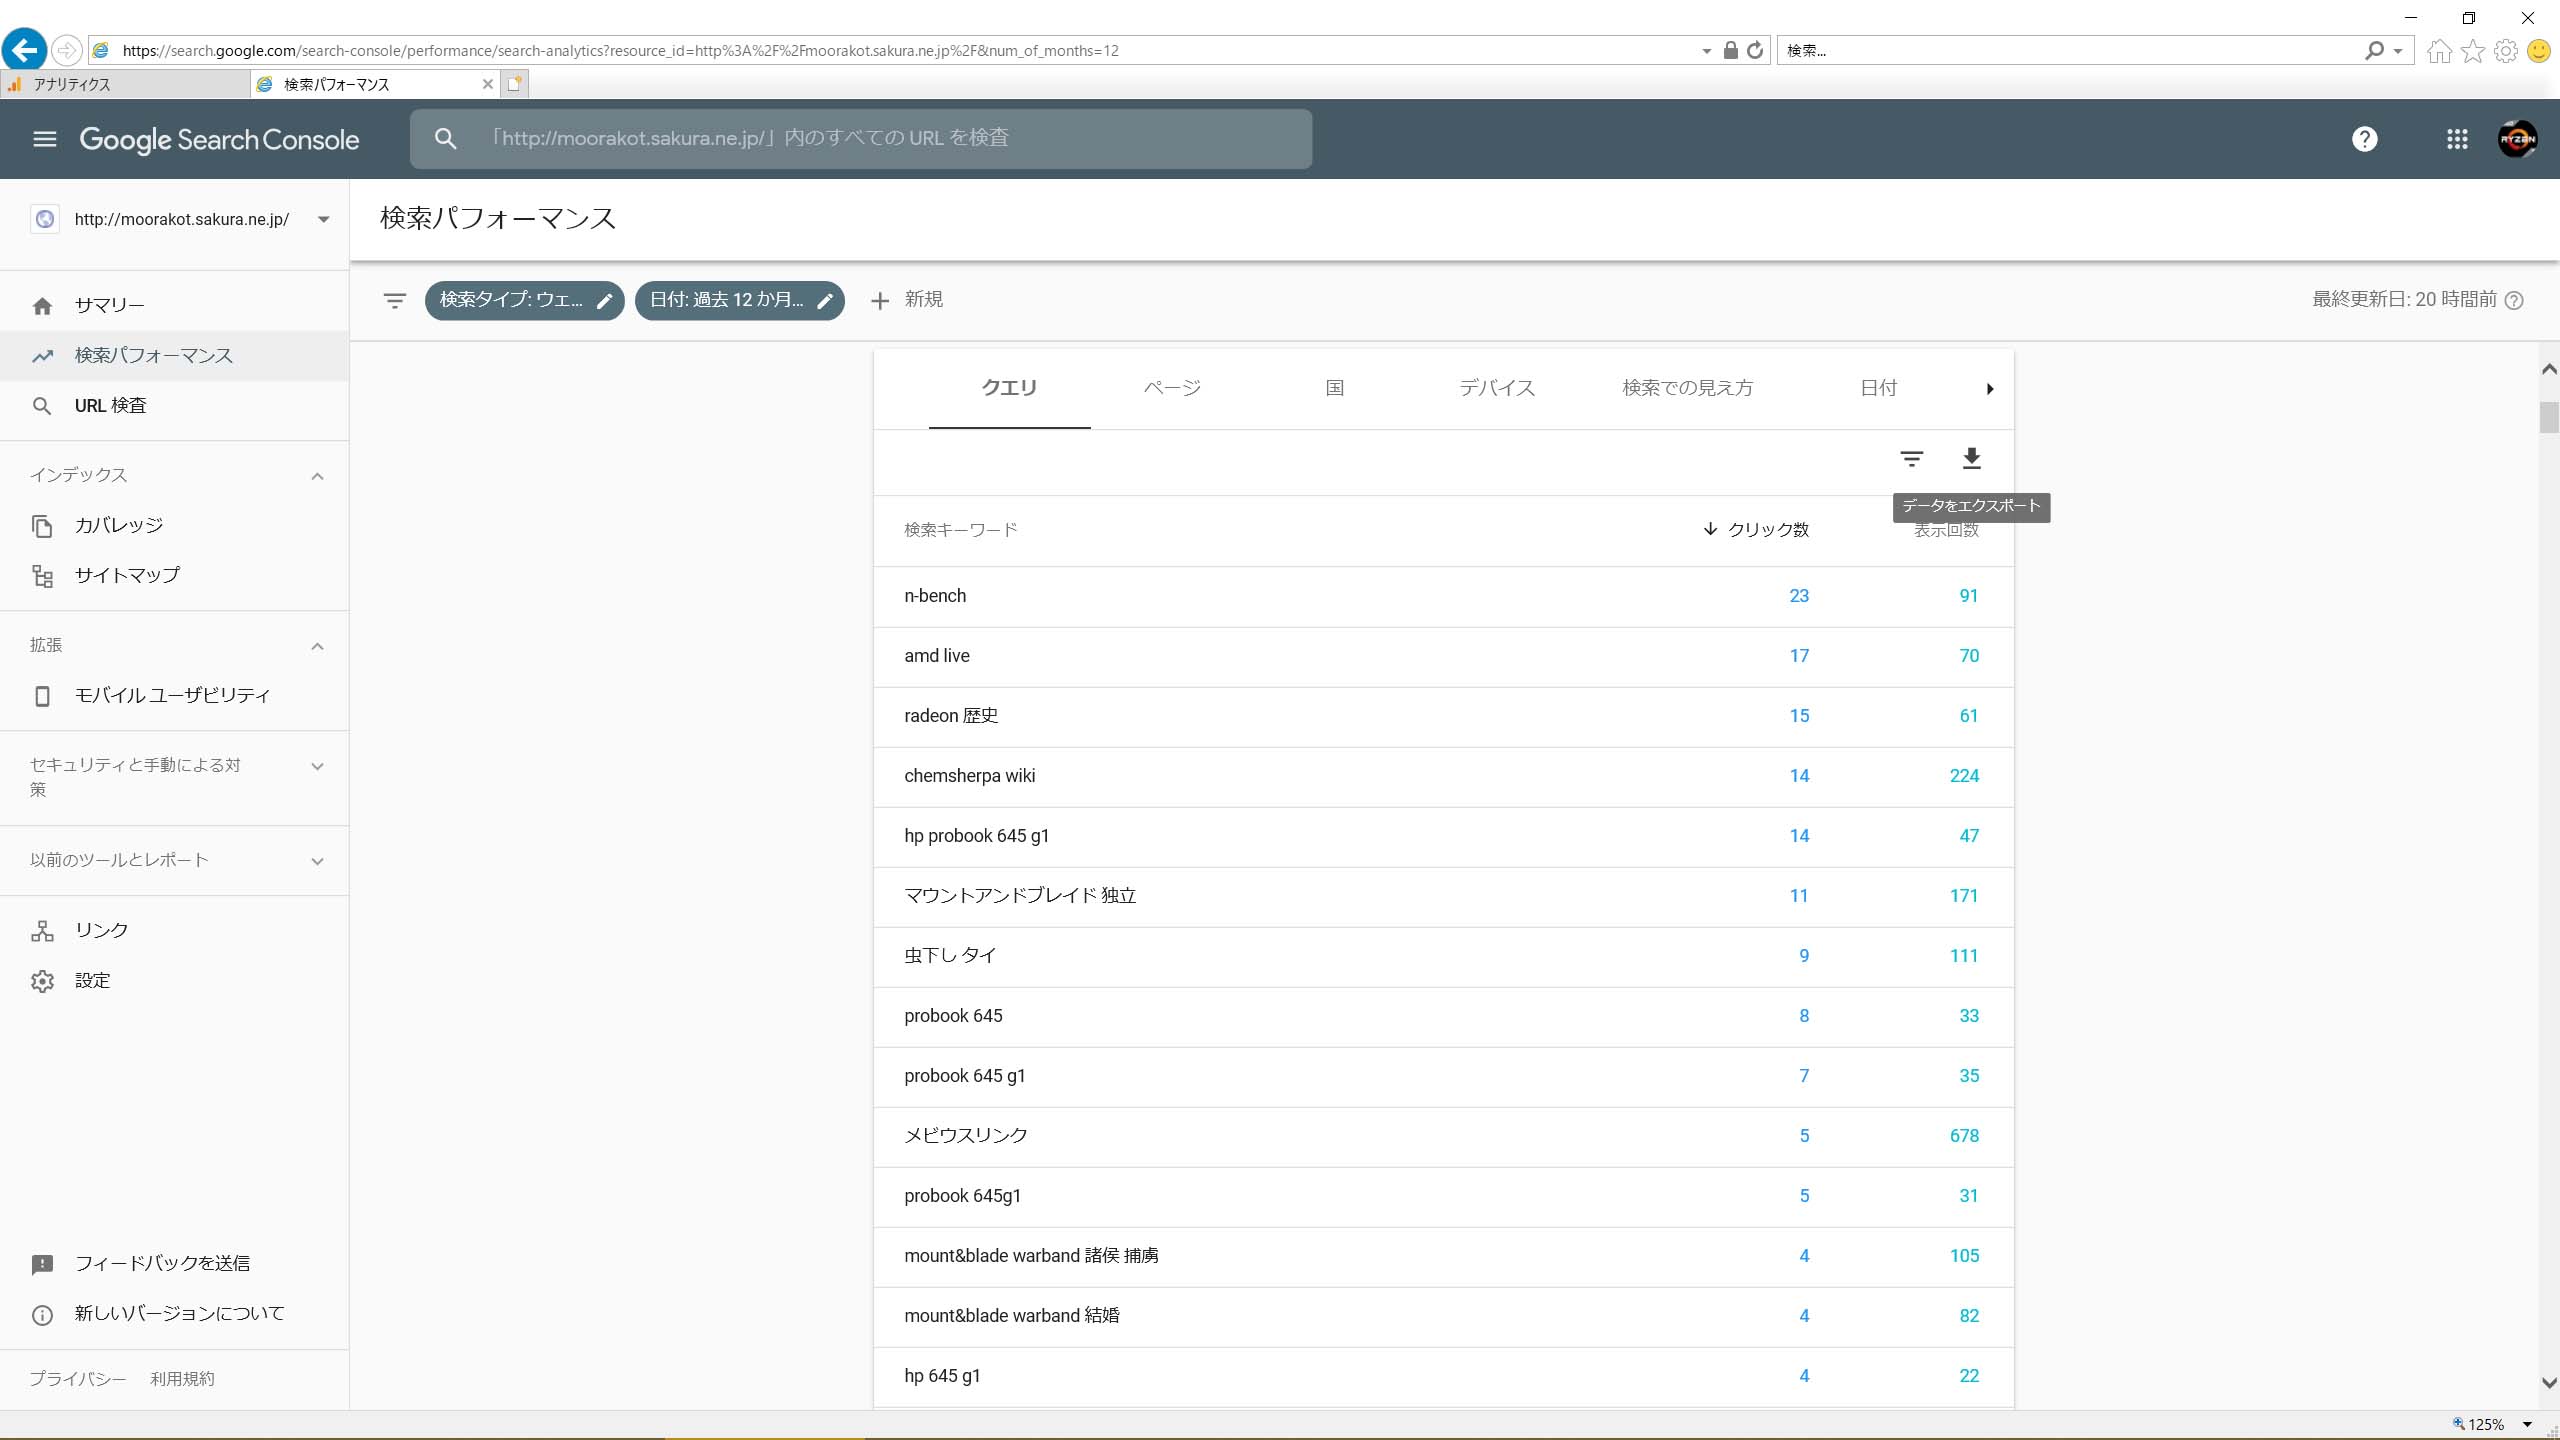The image size is (2560, 1440).
Task: Click 新しいバージョンについて
Action: pyautogui.click(x=174, y=1314)
